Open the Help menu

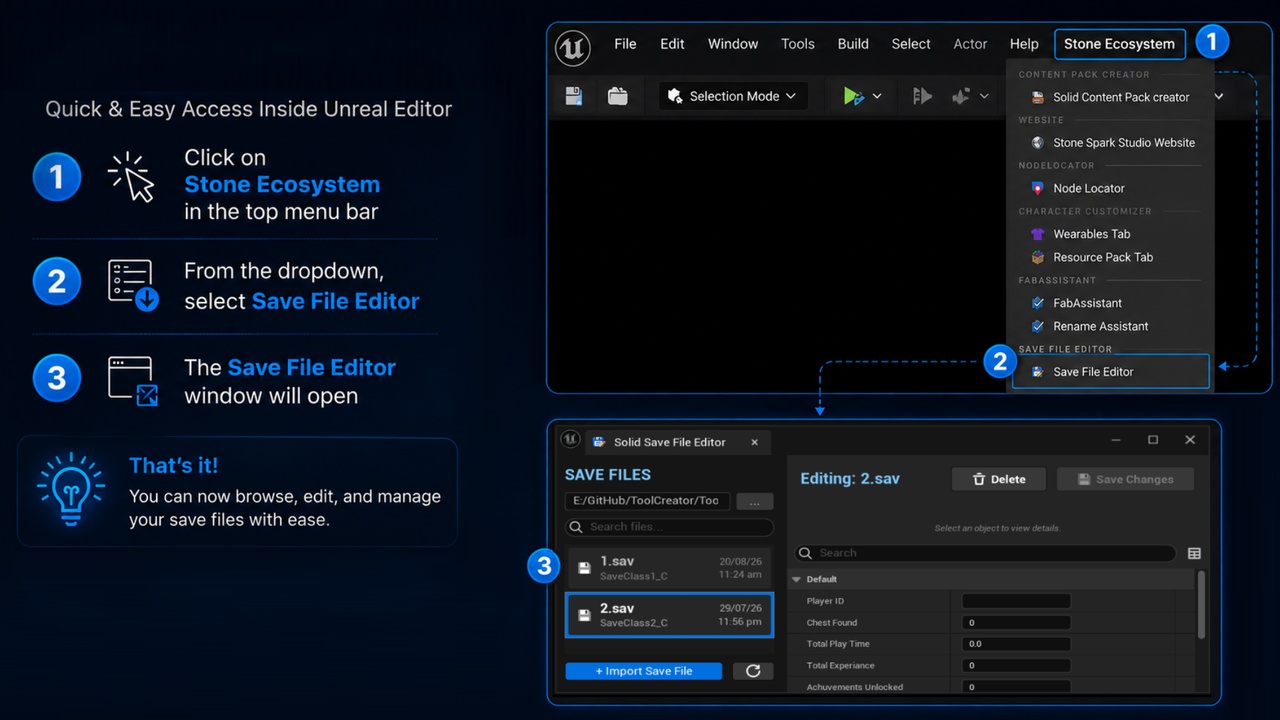pos(1024,44)
